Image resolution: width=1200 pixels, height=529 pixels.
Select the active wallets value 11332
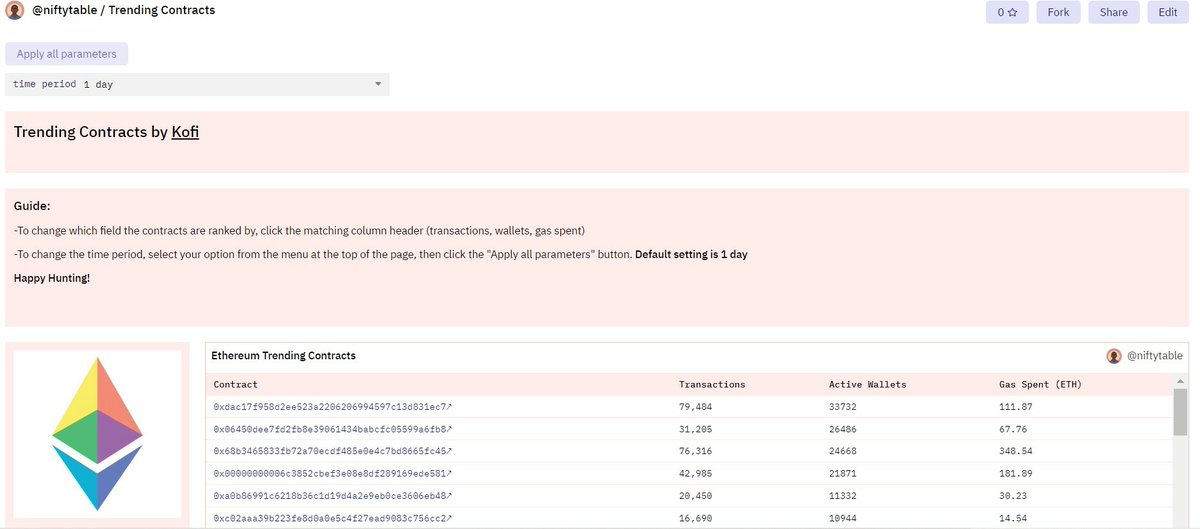[x=843, y=495]
